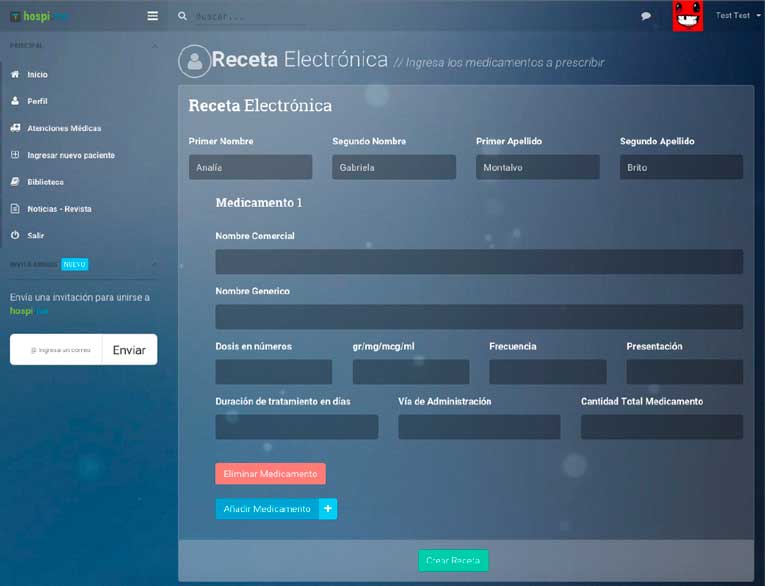Click the red user avatar image

coord(687,15)
